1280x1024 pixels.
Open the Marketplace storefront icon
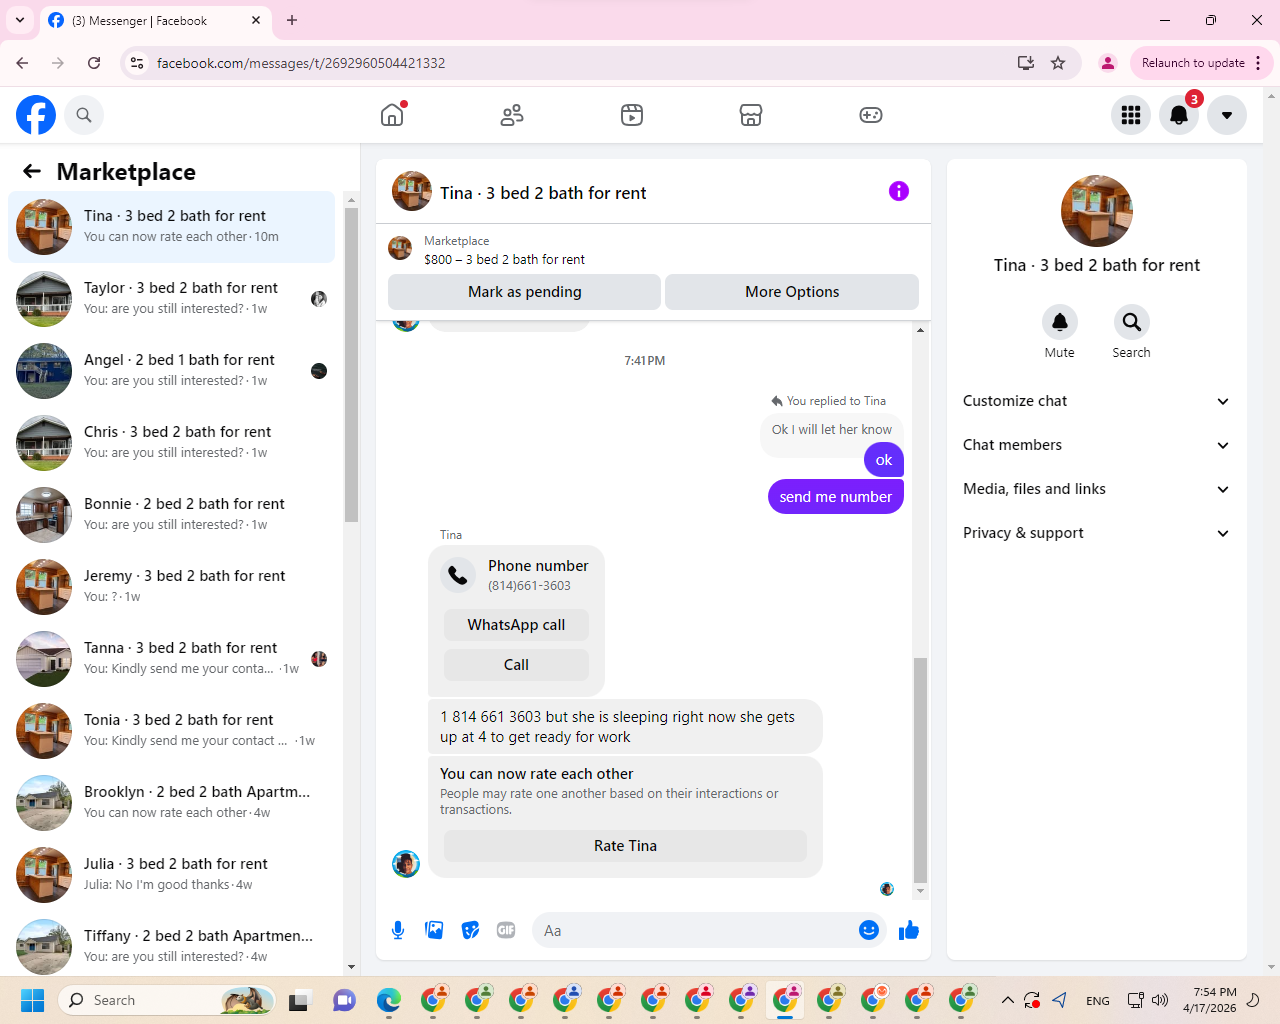(751, 115)
